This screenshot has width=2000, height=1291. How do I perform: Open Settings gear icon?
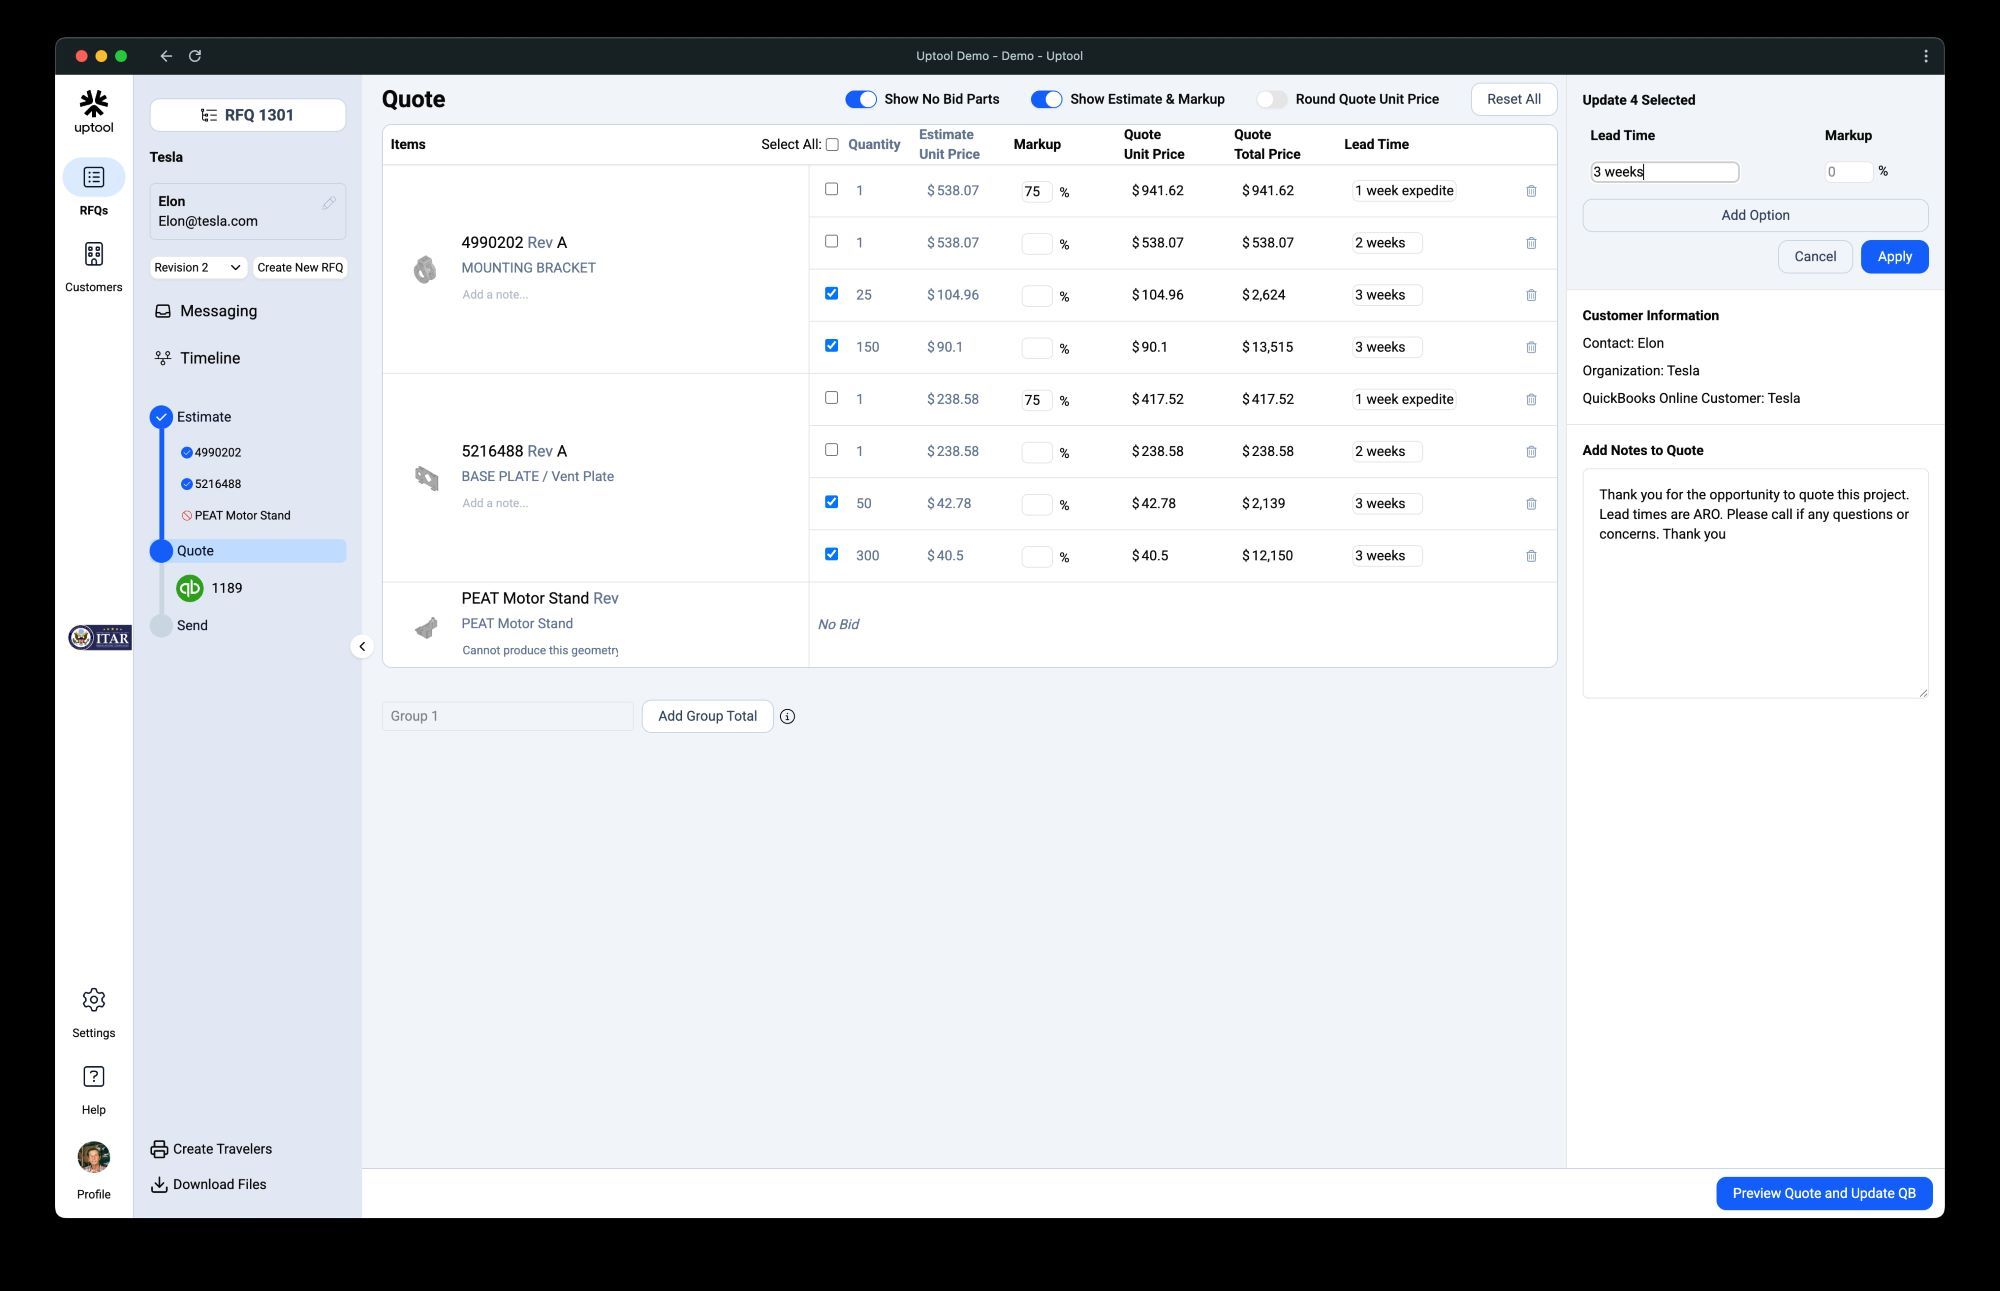(x=94, y=1000)
